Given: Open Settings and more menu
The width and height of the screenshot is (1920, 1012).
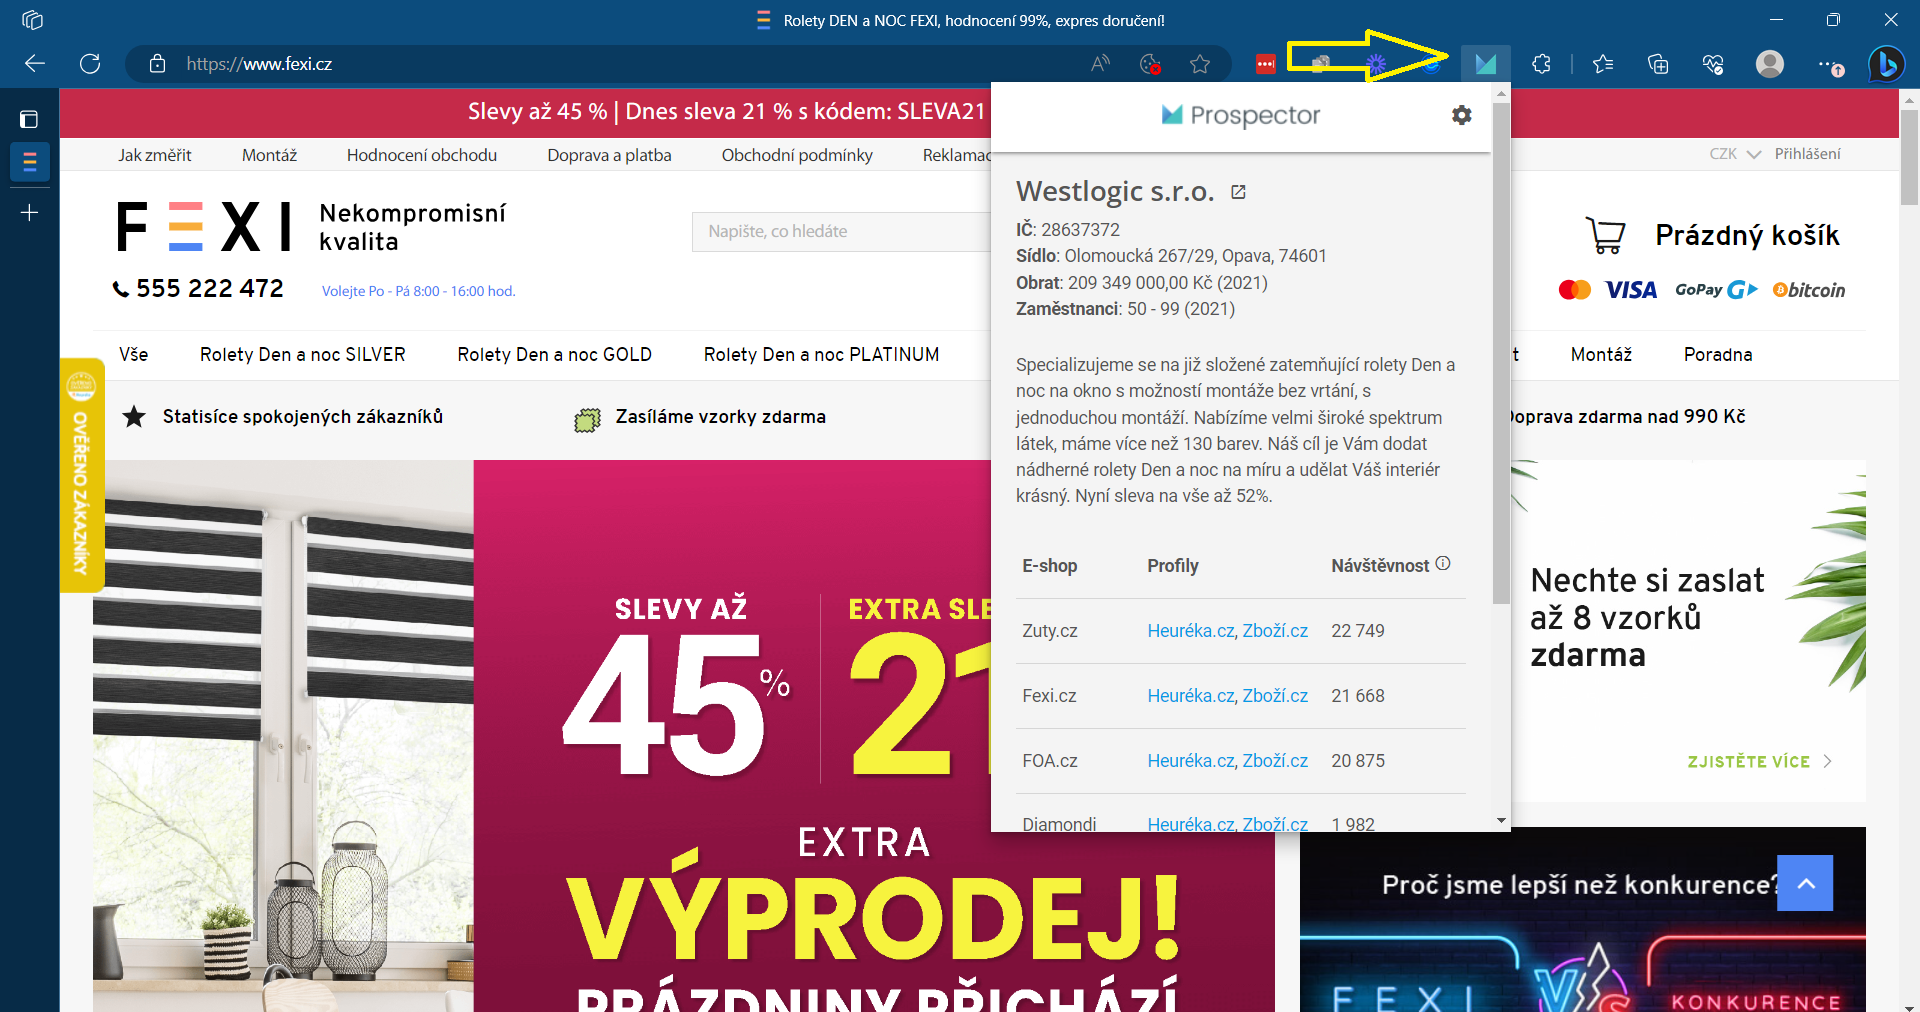Looking at the screenshot, I should point(1830,64).
